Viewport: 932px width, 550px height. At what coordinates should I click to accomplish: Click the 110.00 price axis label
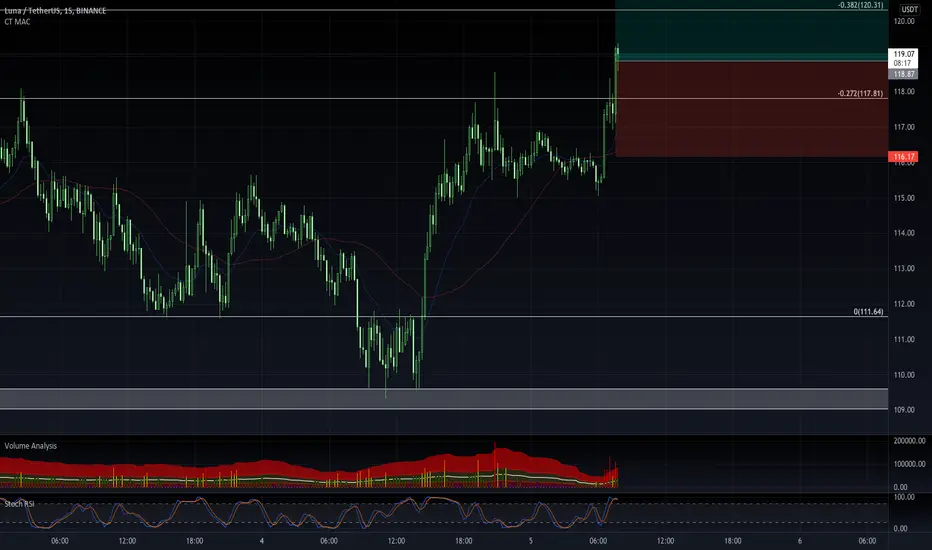904,375
